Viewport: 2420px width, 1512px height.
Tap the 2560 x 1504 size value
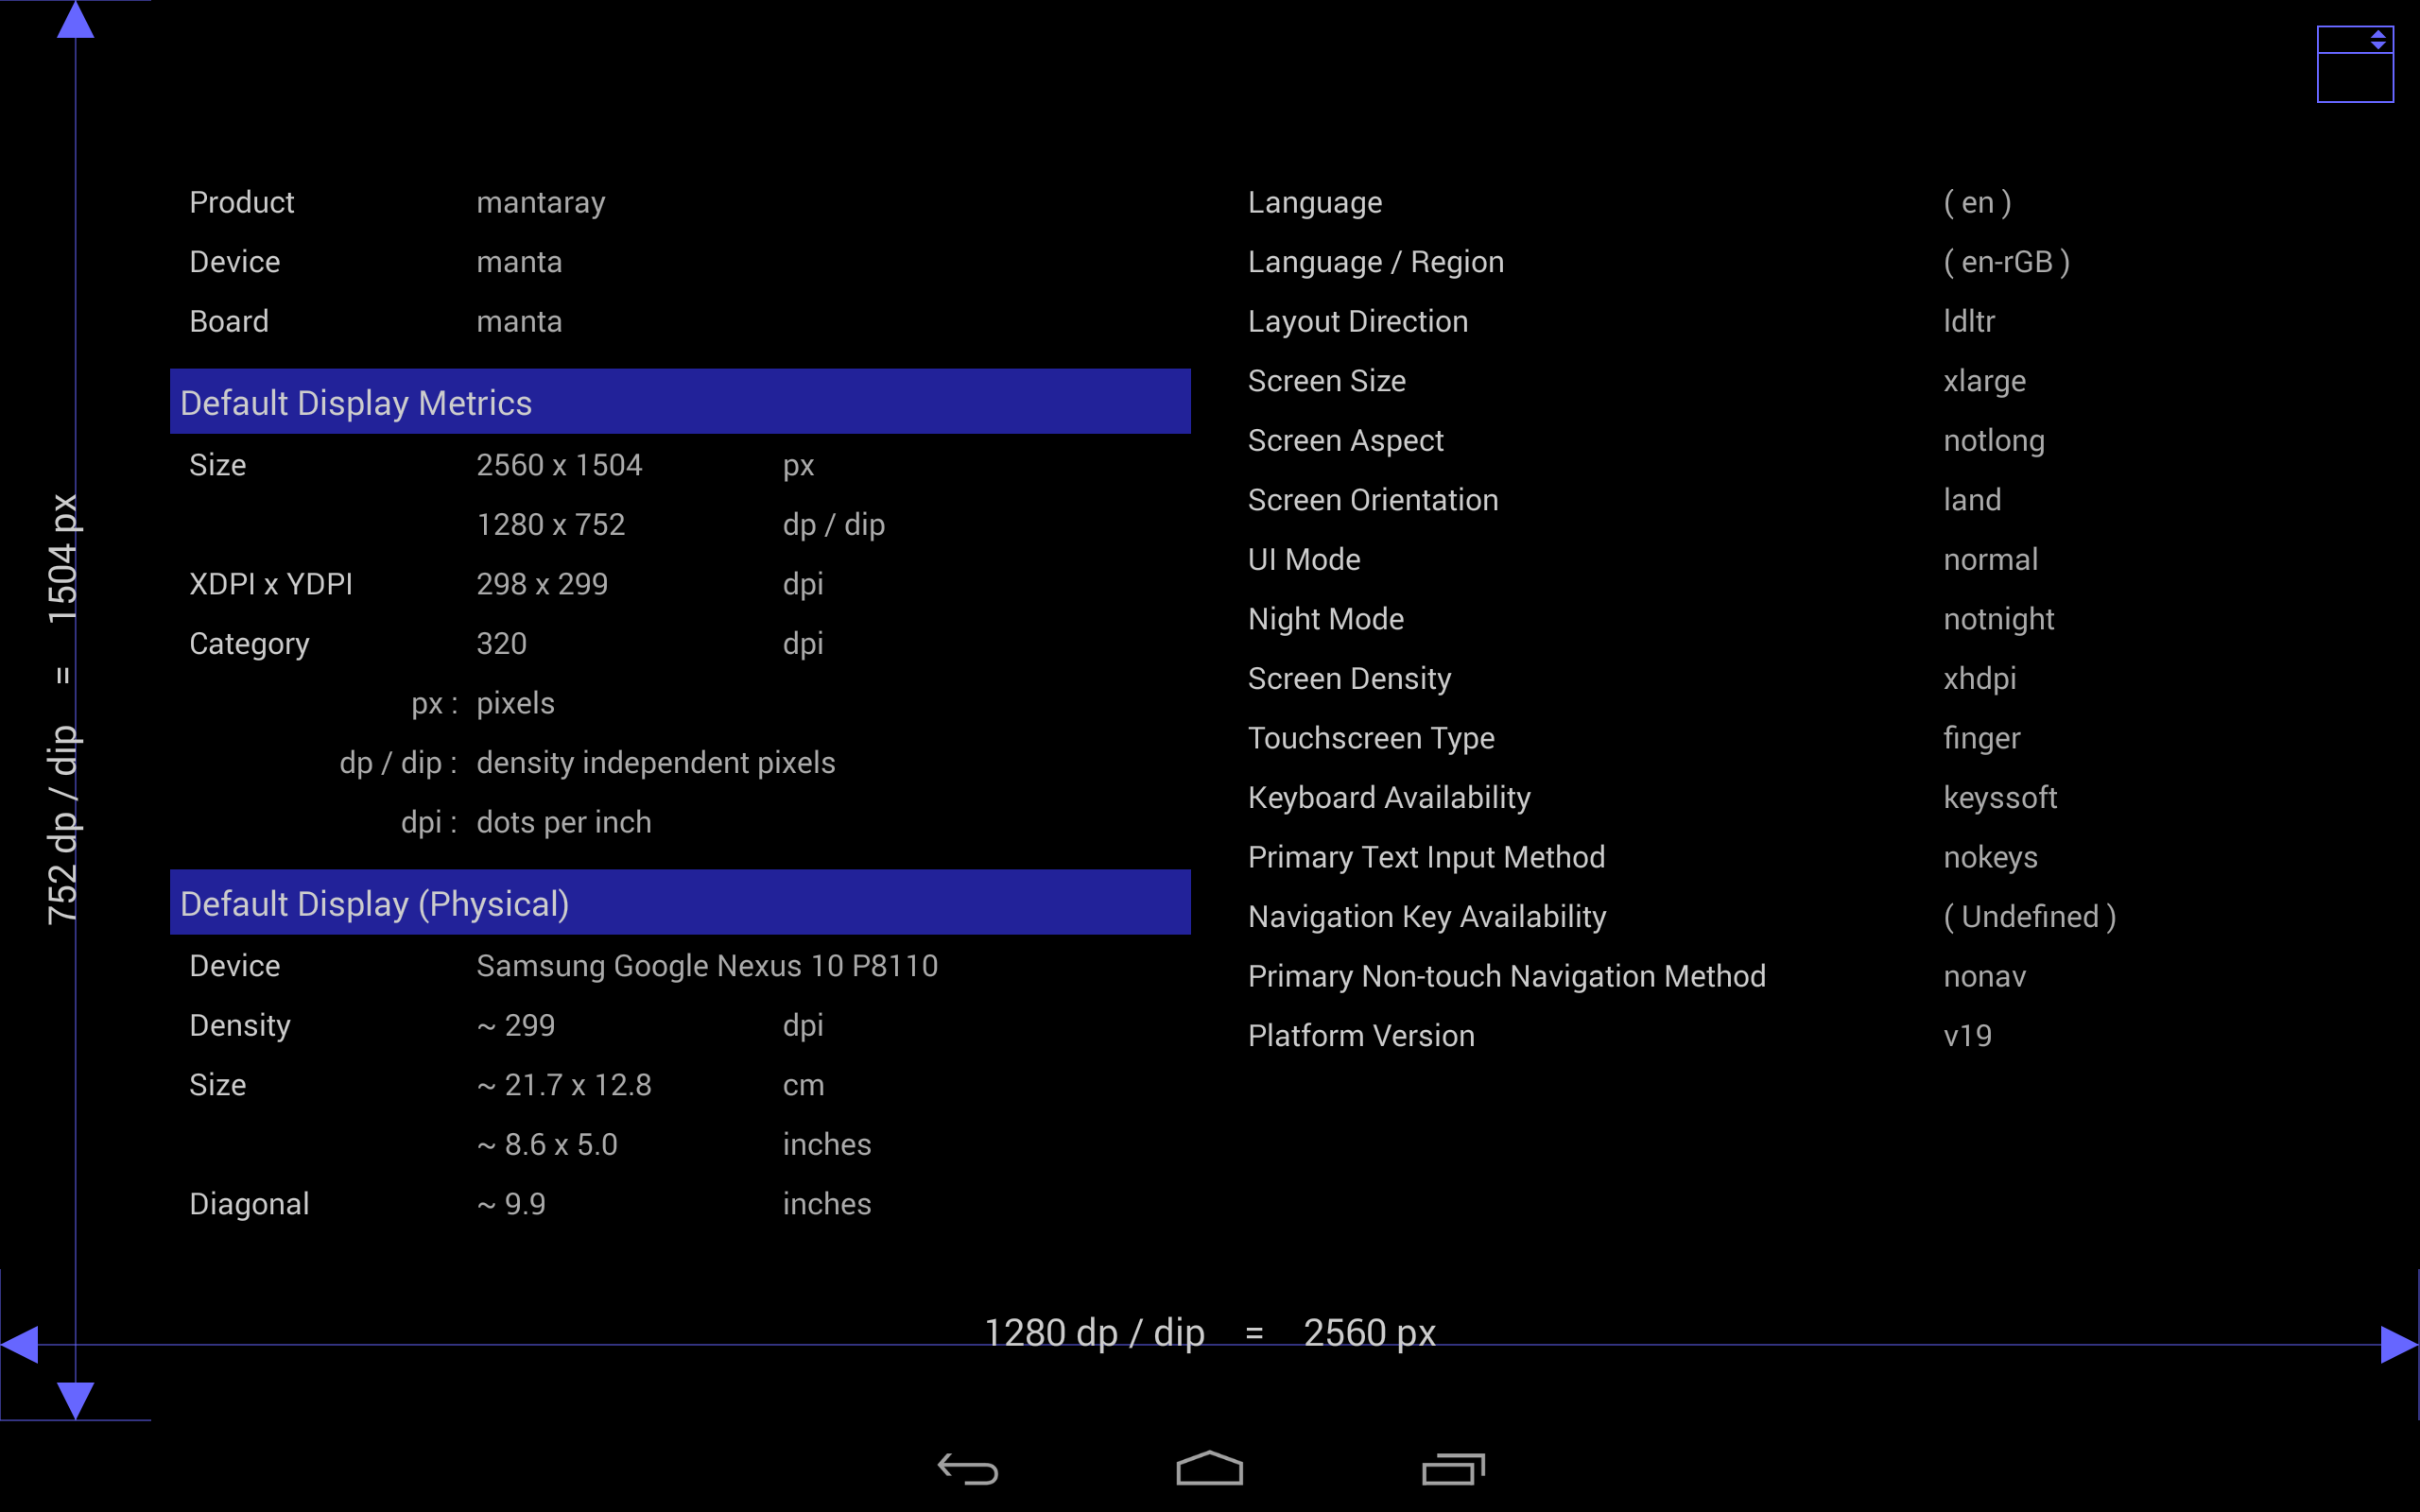(x=559, y=465)
